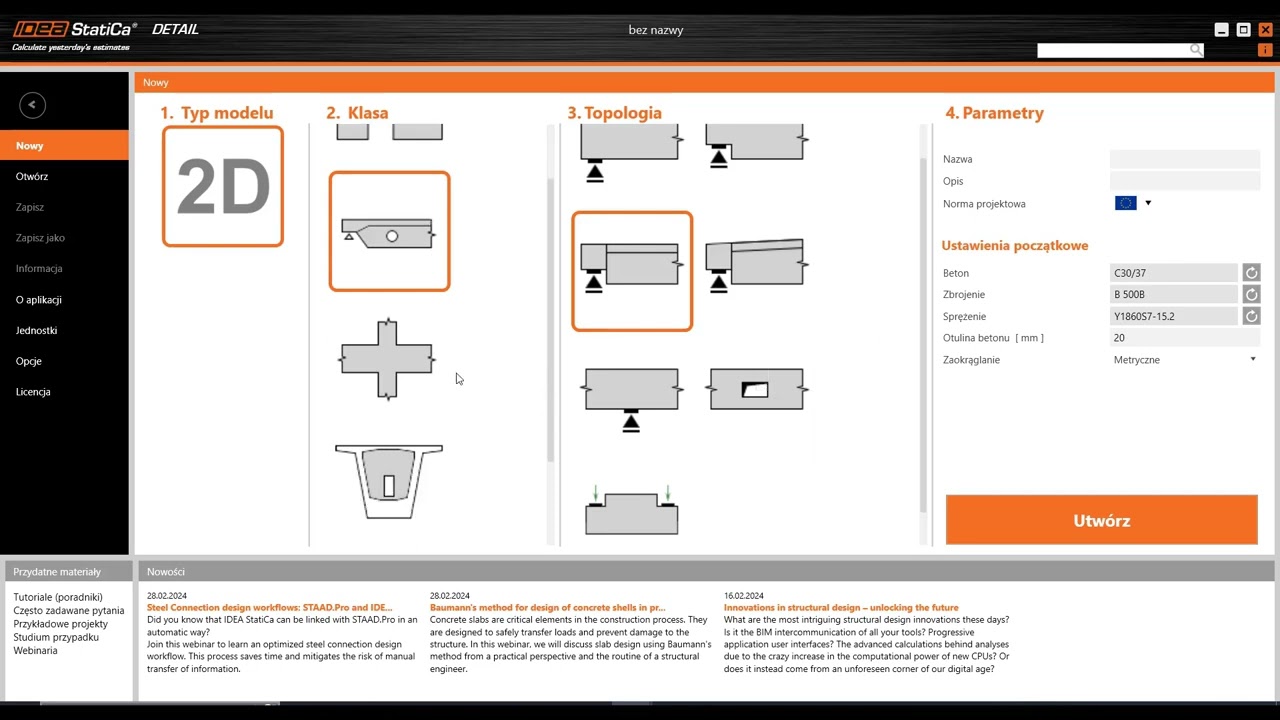
Task: Open the design code flag dropdown
Action: point(1148,203)
